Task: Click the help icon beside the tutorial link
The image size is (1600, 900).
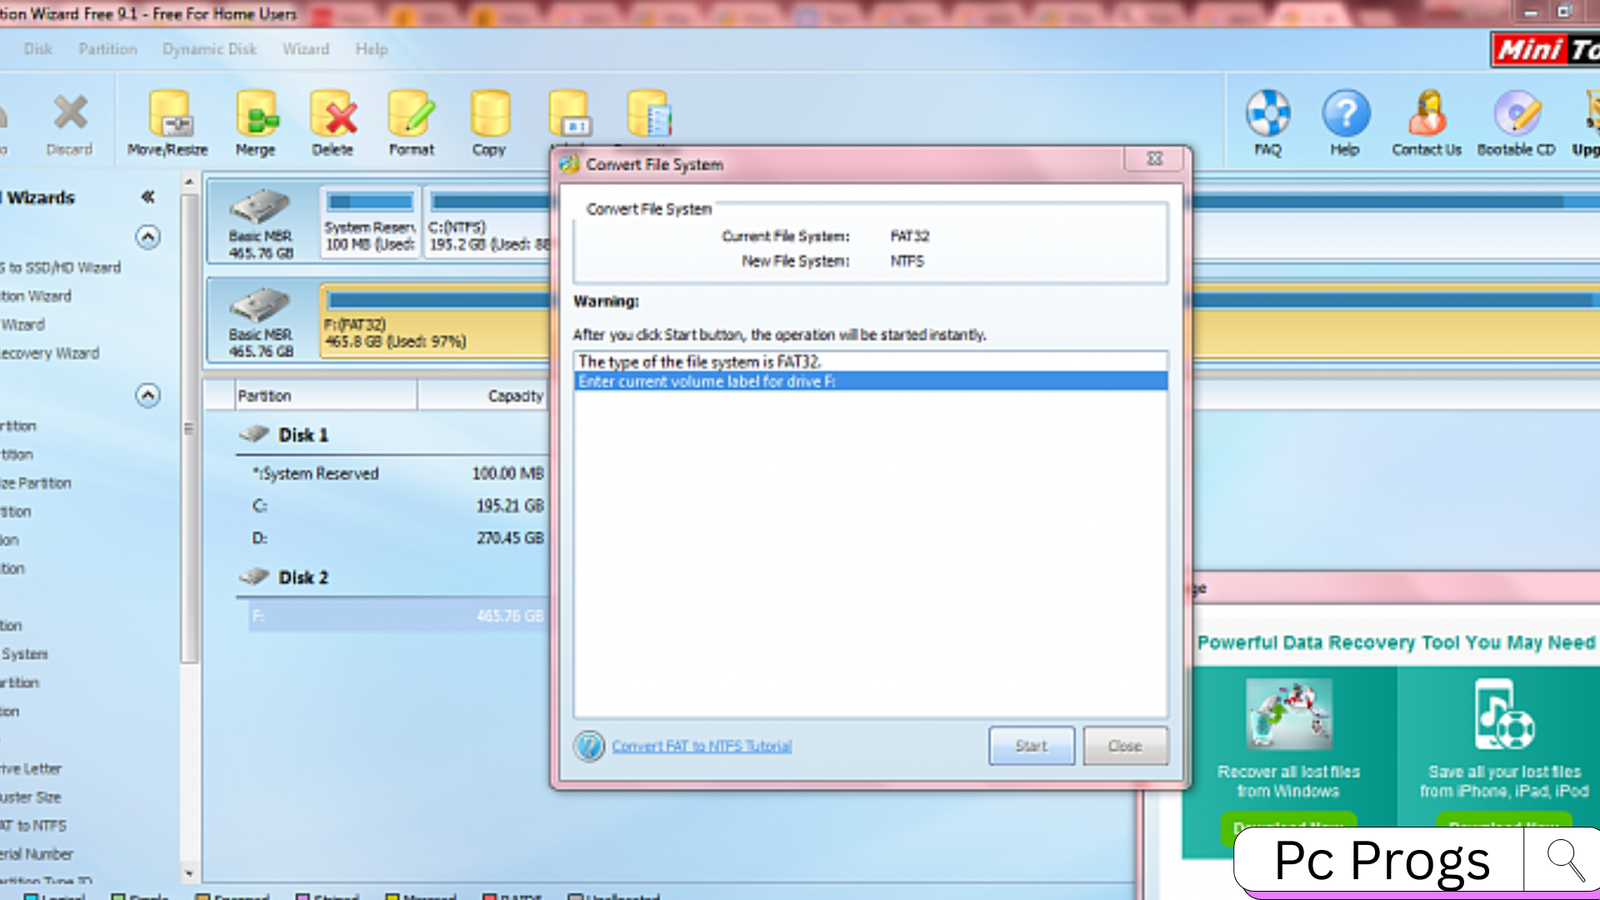Action: [x=589, y=746]
